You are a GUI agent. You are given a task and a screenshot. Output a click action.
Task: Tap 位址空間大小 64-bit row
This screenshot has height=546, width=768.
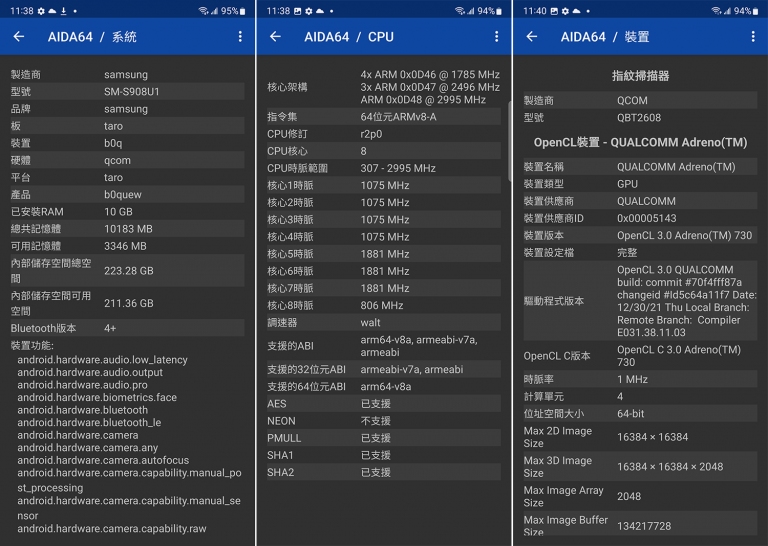point(640,413)
